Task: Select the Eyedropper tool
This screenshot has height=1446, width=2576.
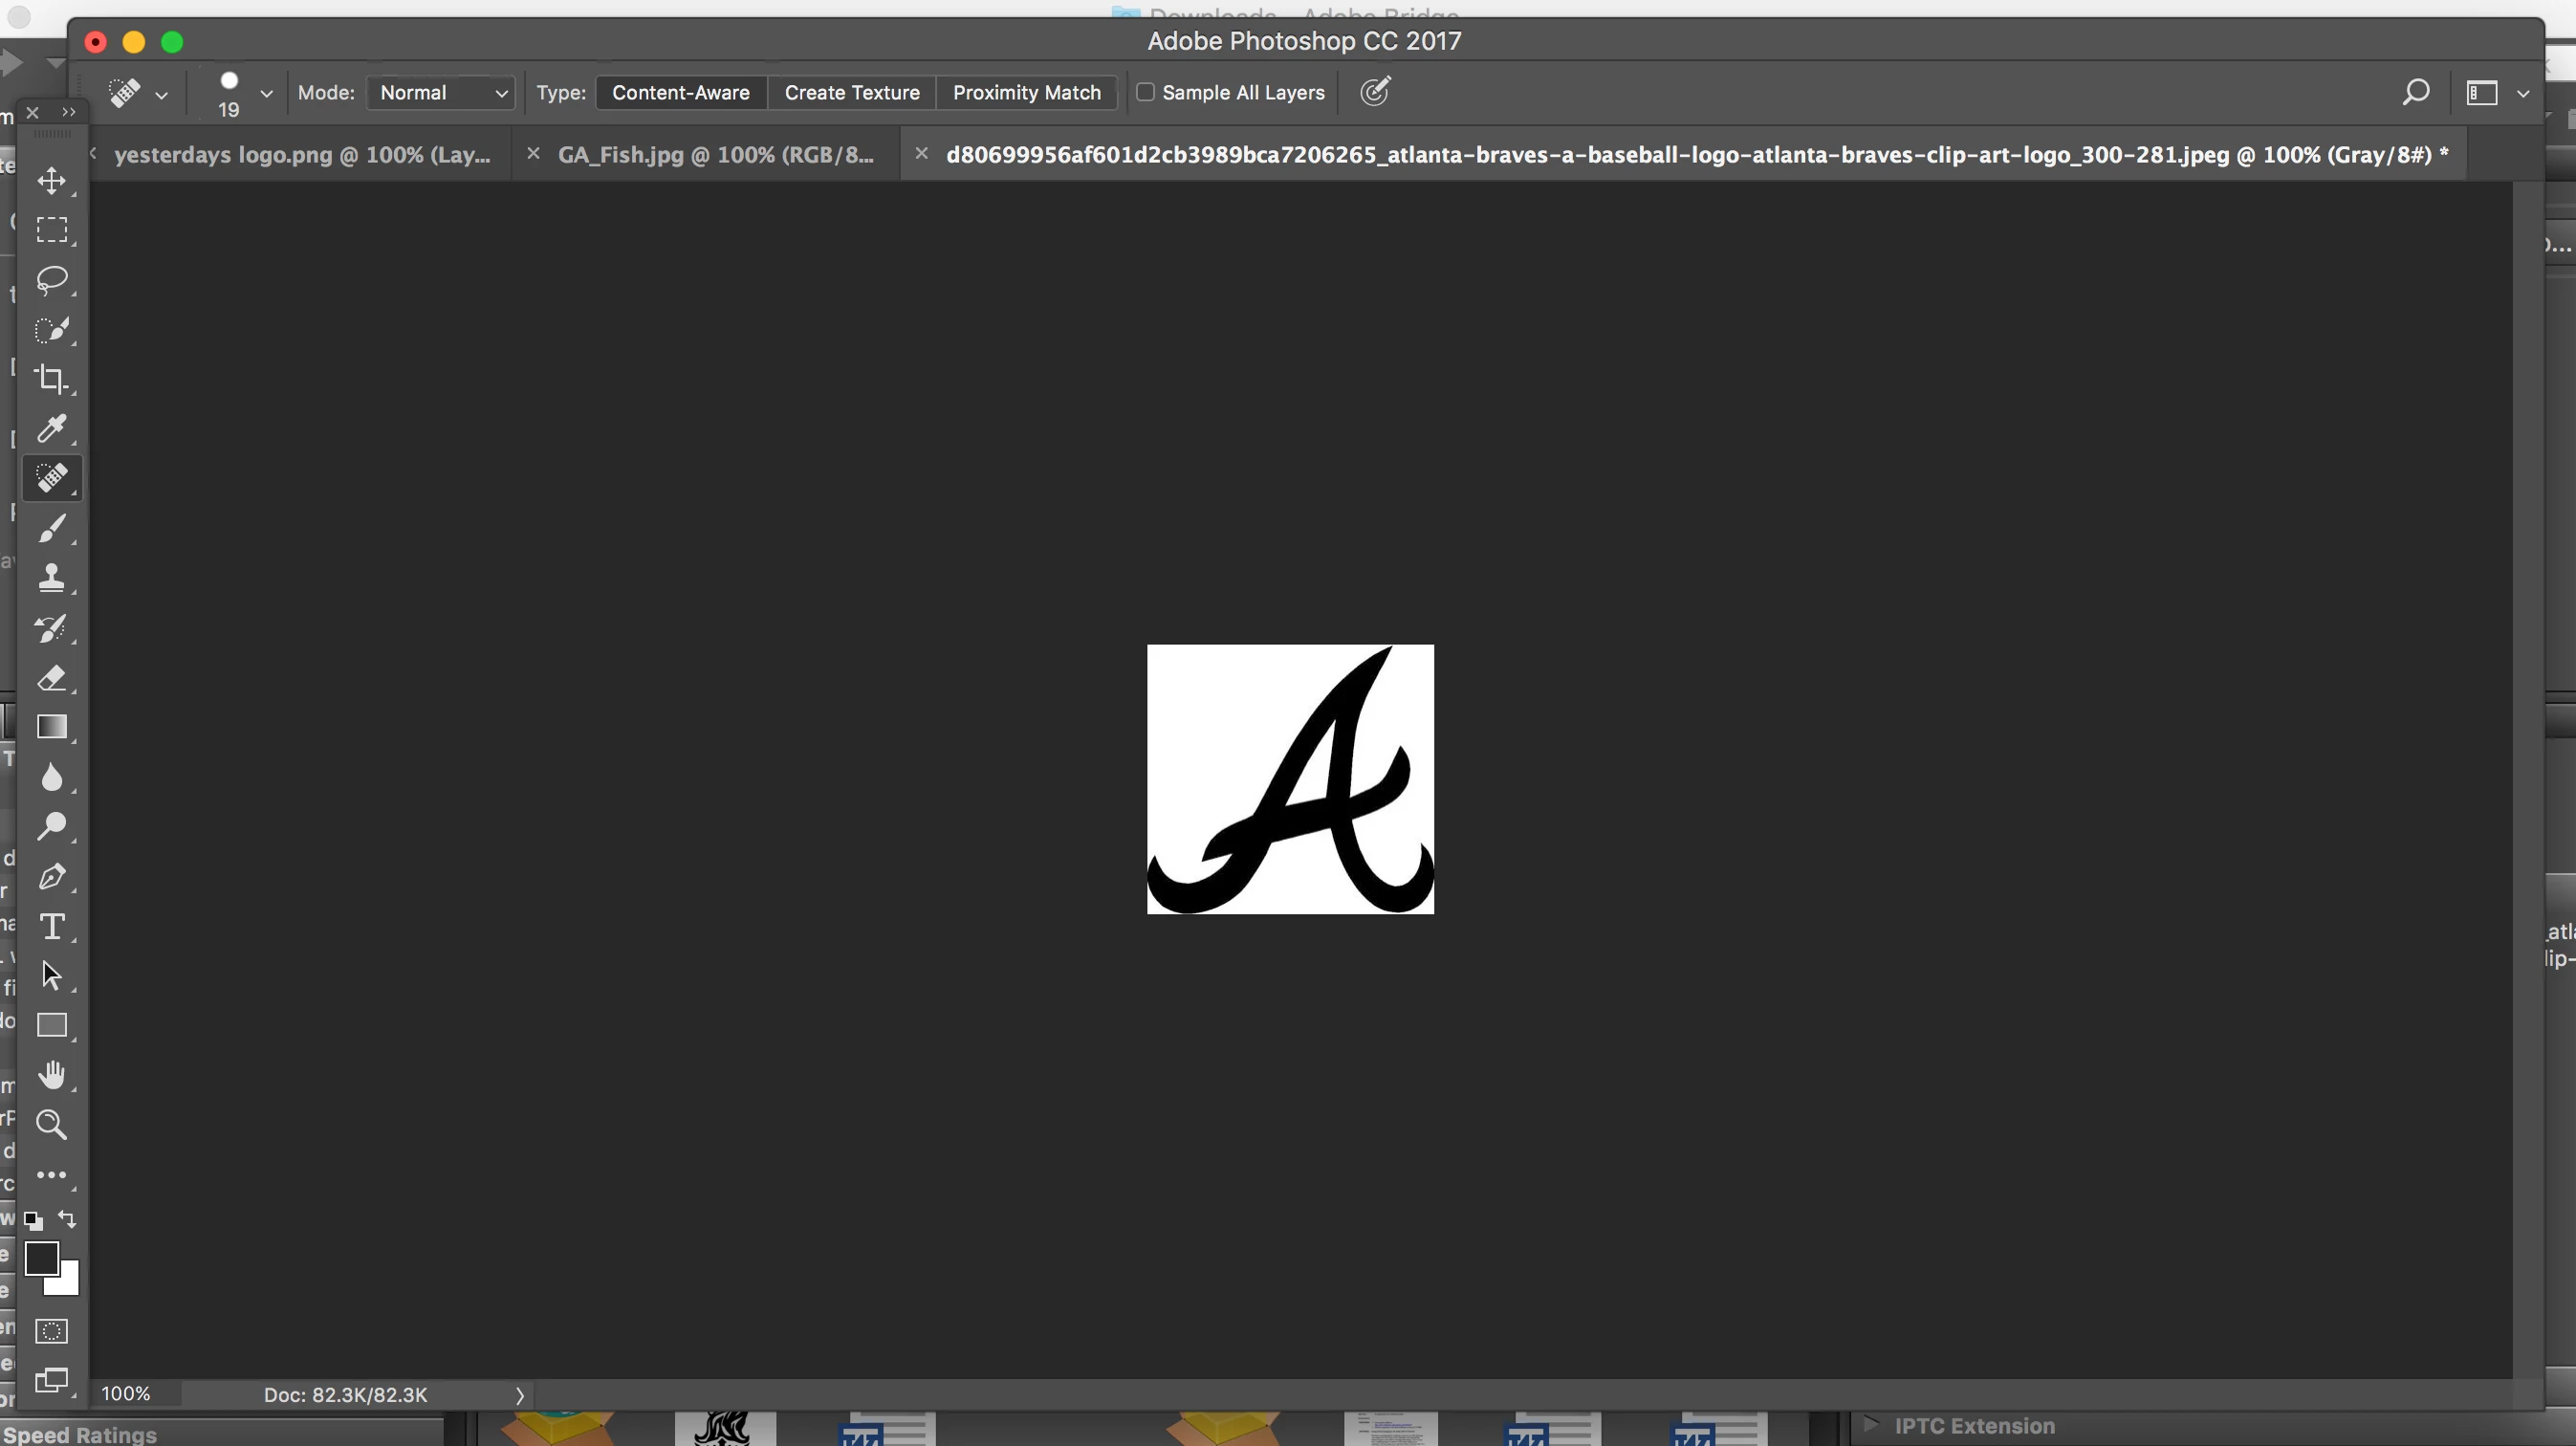Action: pos(51,429)
